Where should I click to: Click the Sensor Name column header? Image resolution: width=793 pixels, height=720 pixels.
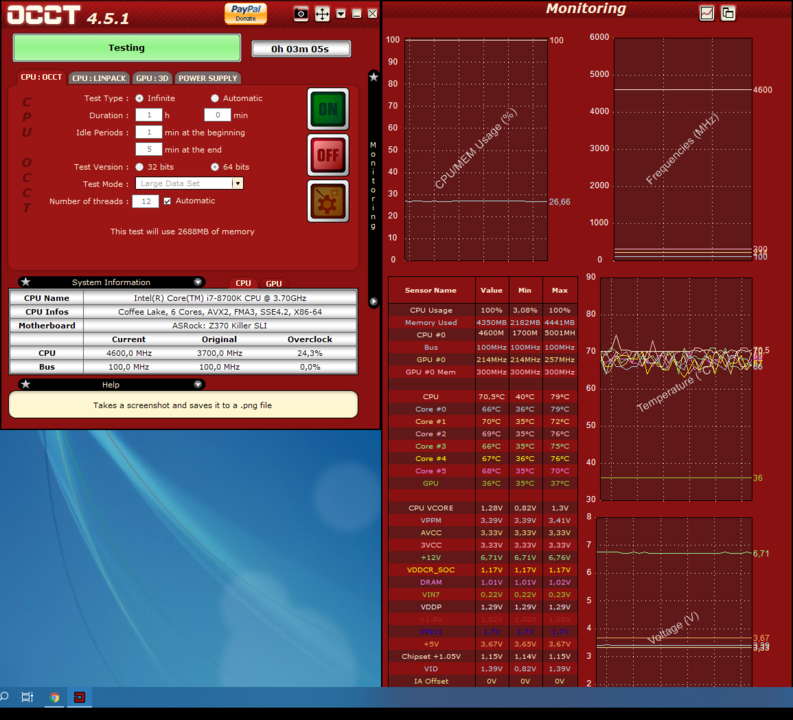pyautogui.click(x=431, y=290)
